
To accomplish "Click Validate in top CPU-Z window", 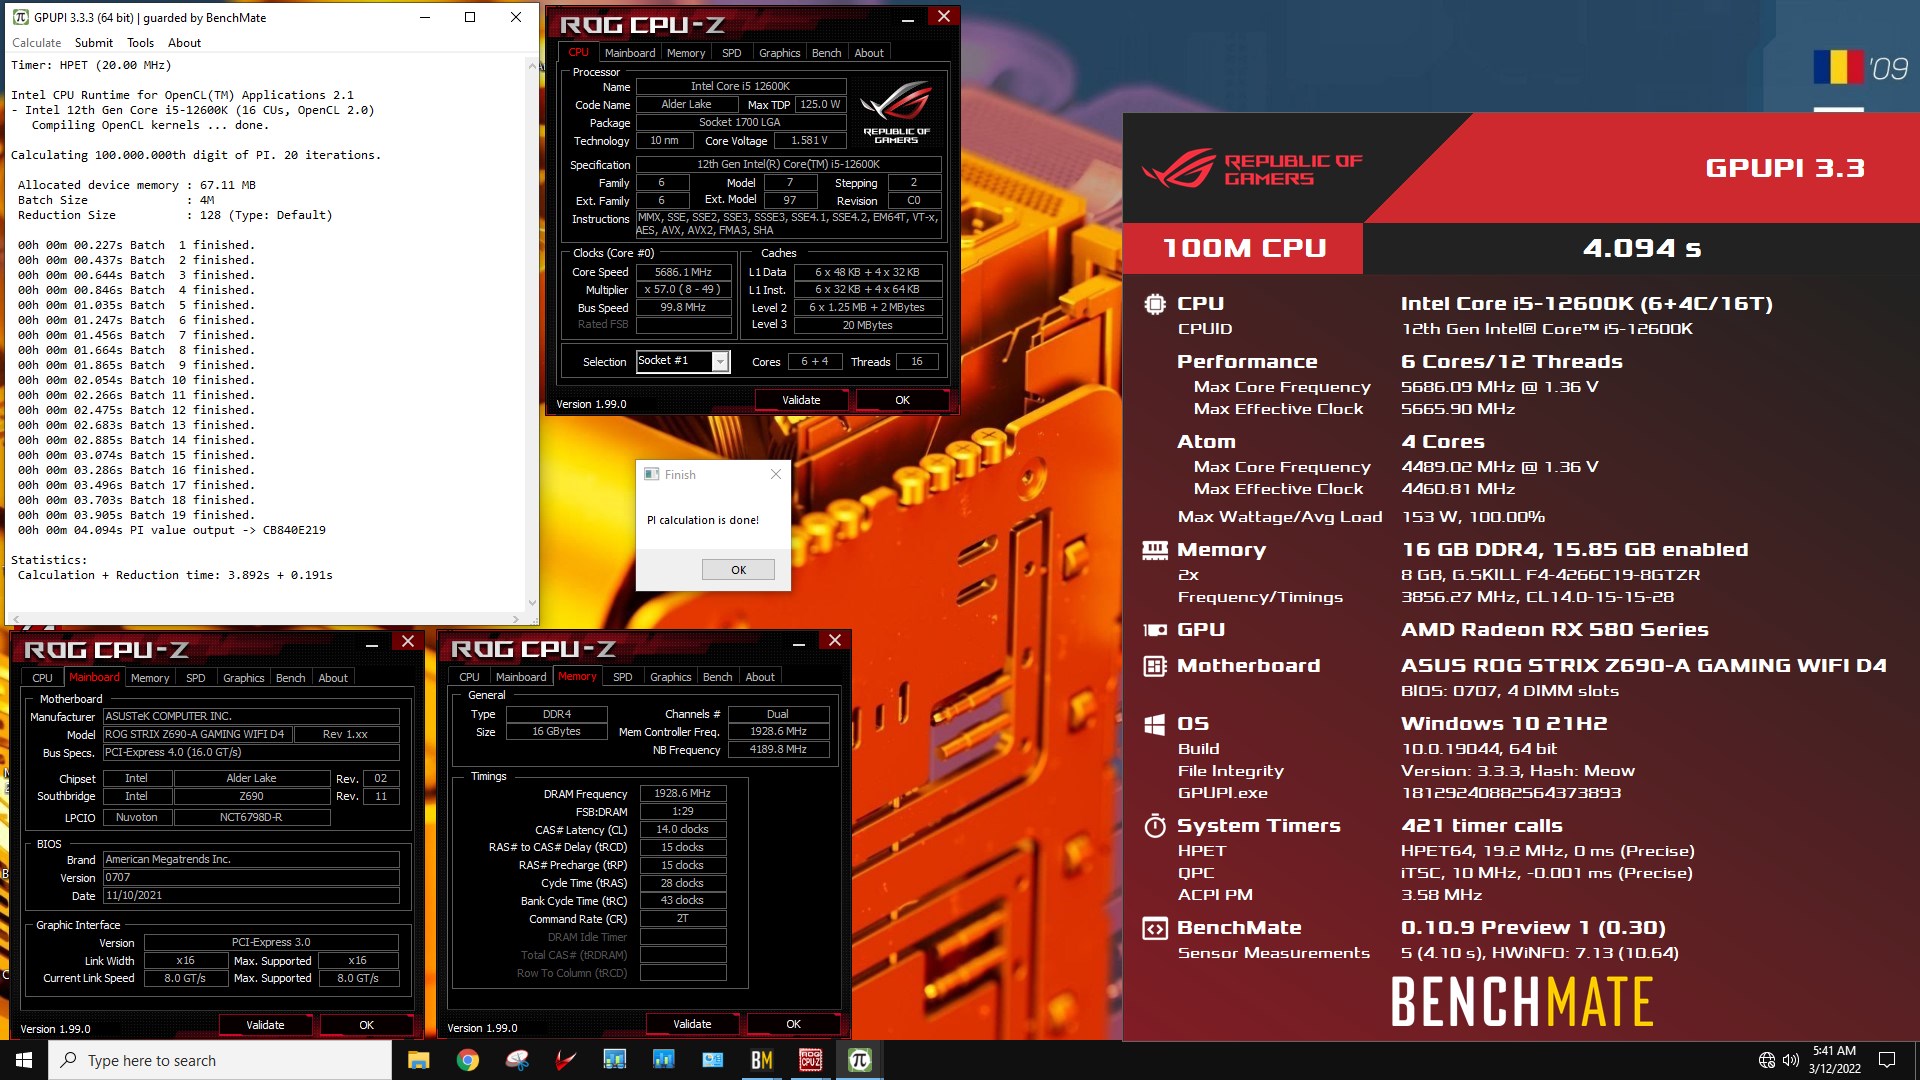I will click(801, 400).
